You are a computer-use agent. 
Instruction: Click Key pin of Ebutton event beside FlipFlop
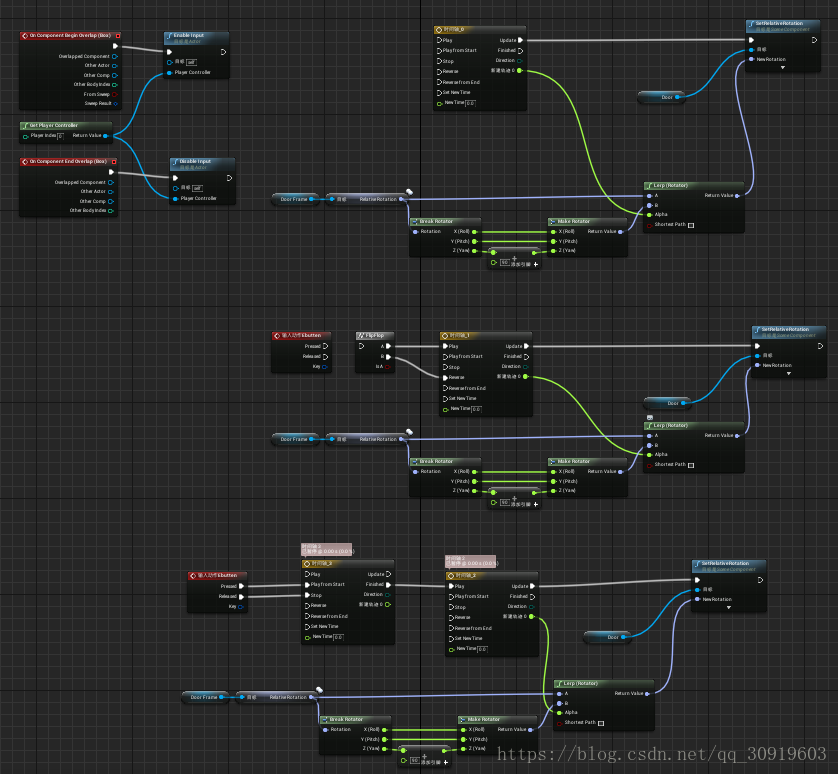324,367
